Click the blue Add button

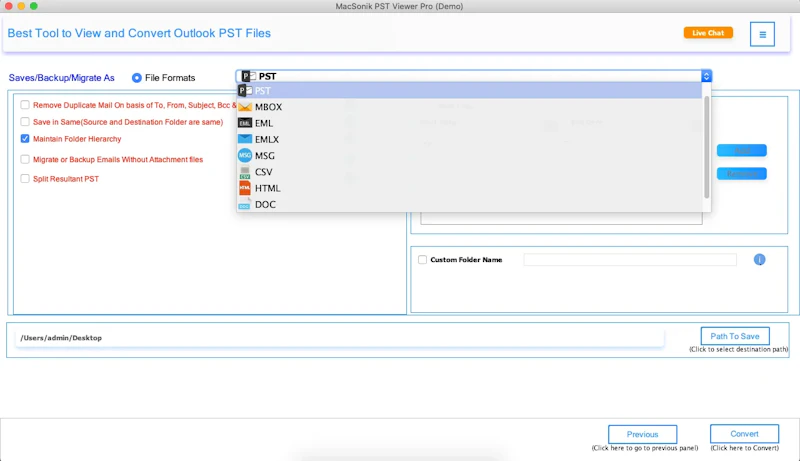coord(742,150)
